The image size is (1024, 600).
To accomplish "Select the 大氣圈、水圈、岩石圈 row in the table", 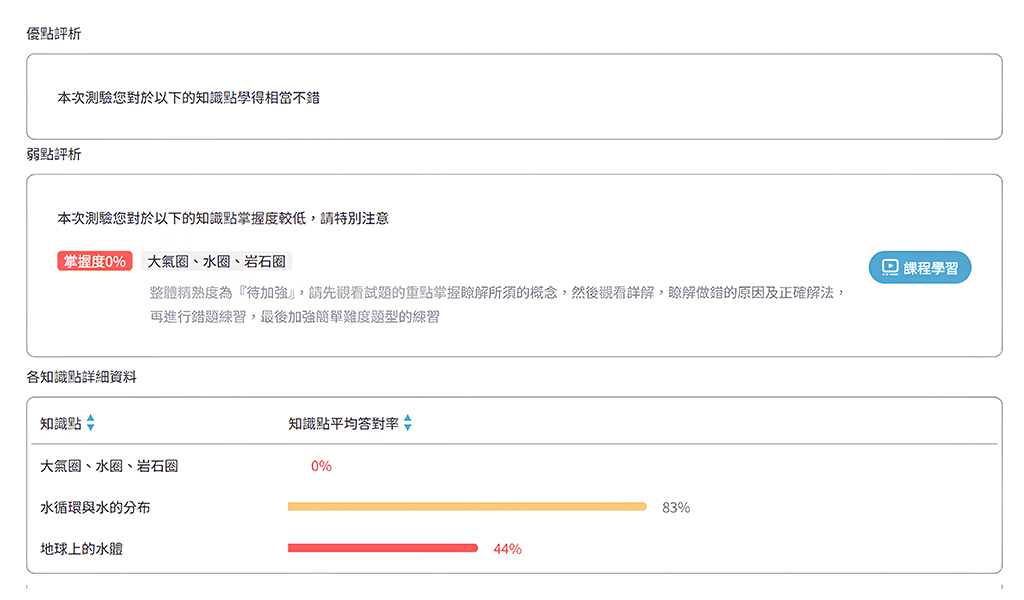I will coord(109,466).
